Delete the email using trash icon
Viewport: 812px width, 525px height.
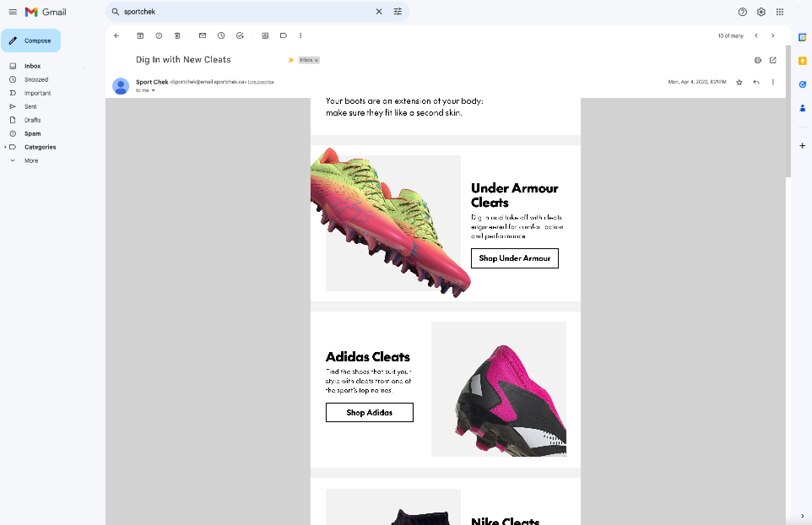(x=177, y=36)
